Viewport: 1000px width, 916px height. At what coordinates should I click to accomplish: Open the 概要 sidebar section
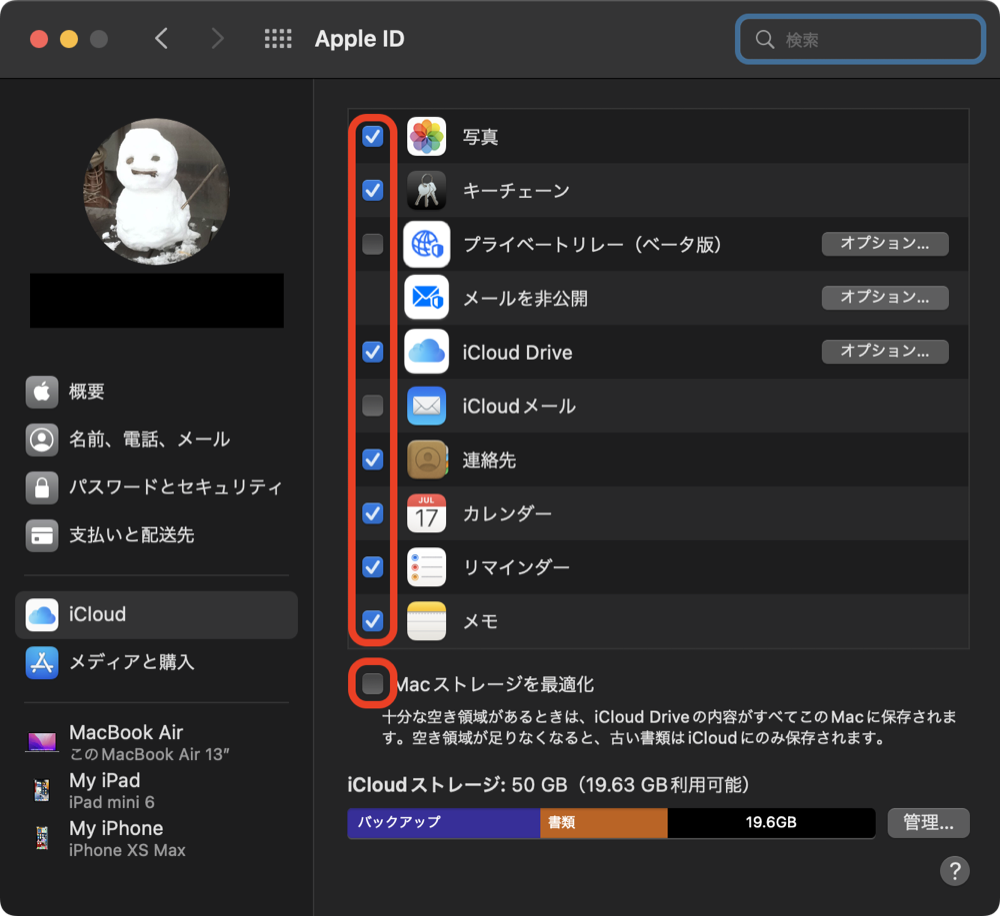156,392
